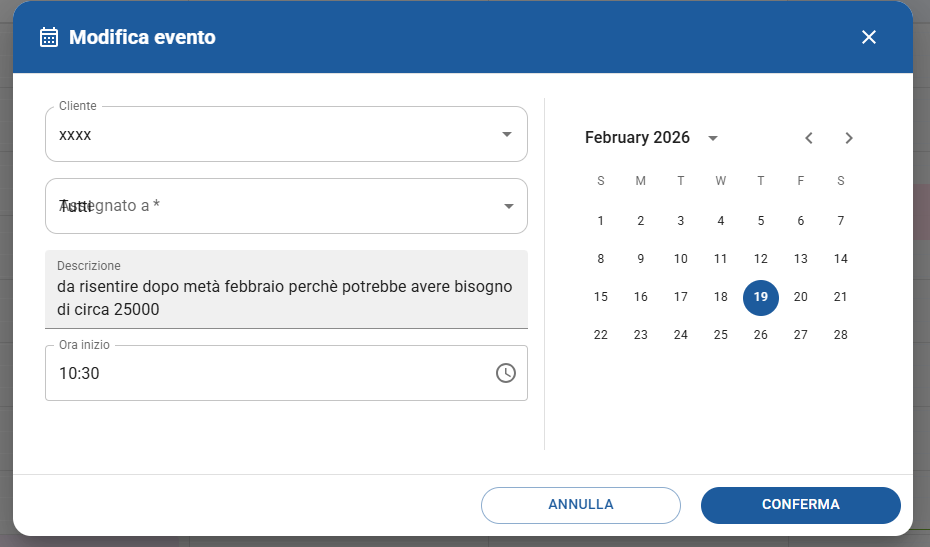Click into the Descrizione text field
930x547 pixels.
286,298
